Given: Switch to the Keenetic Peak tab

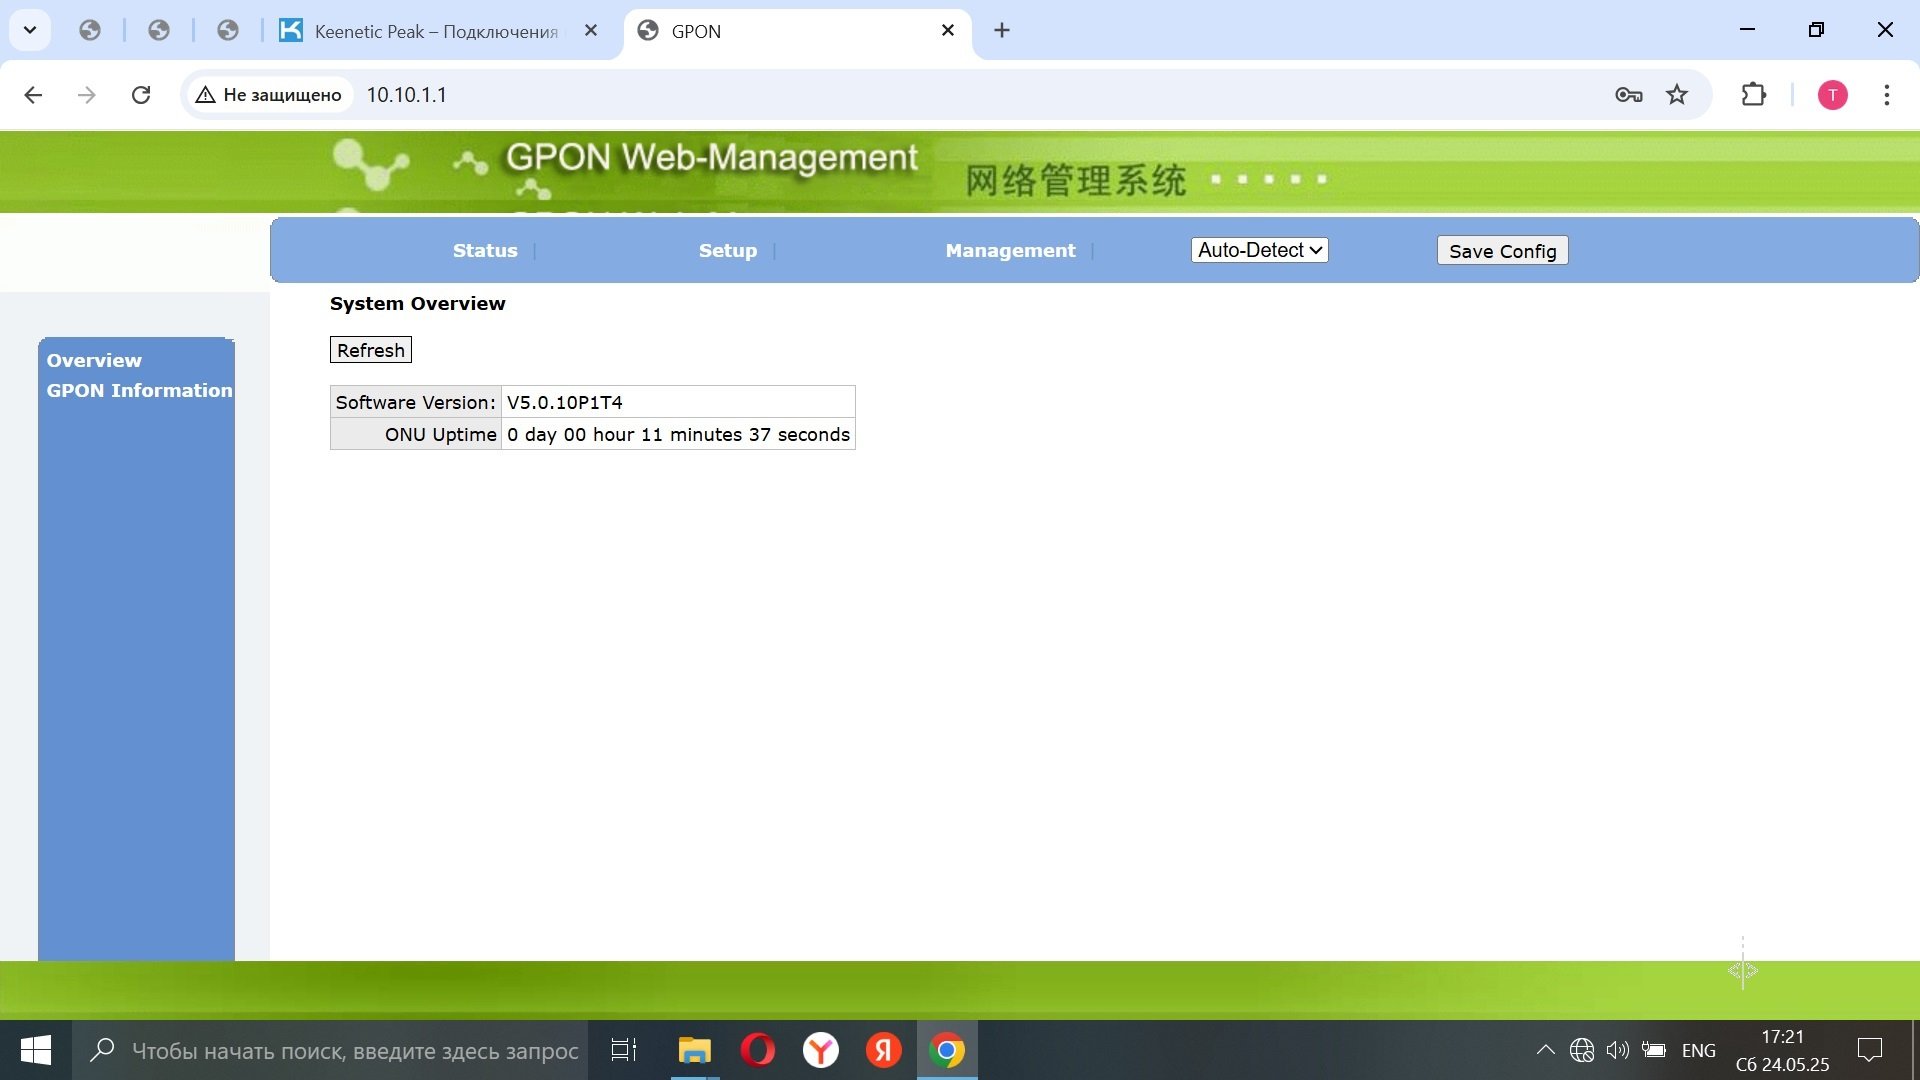Looking at the screenshot, I should pos(438,31).
